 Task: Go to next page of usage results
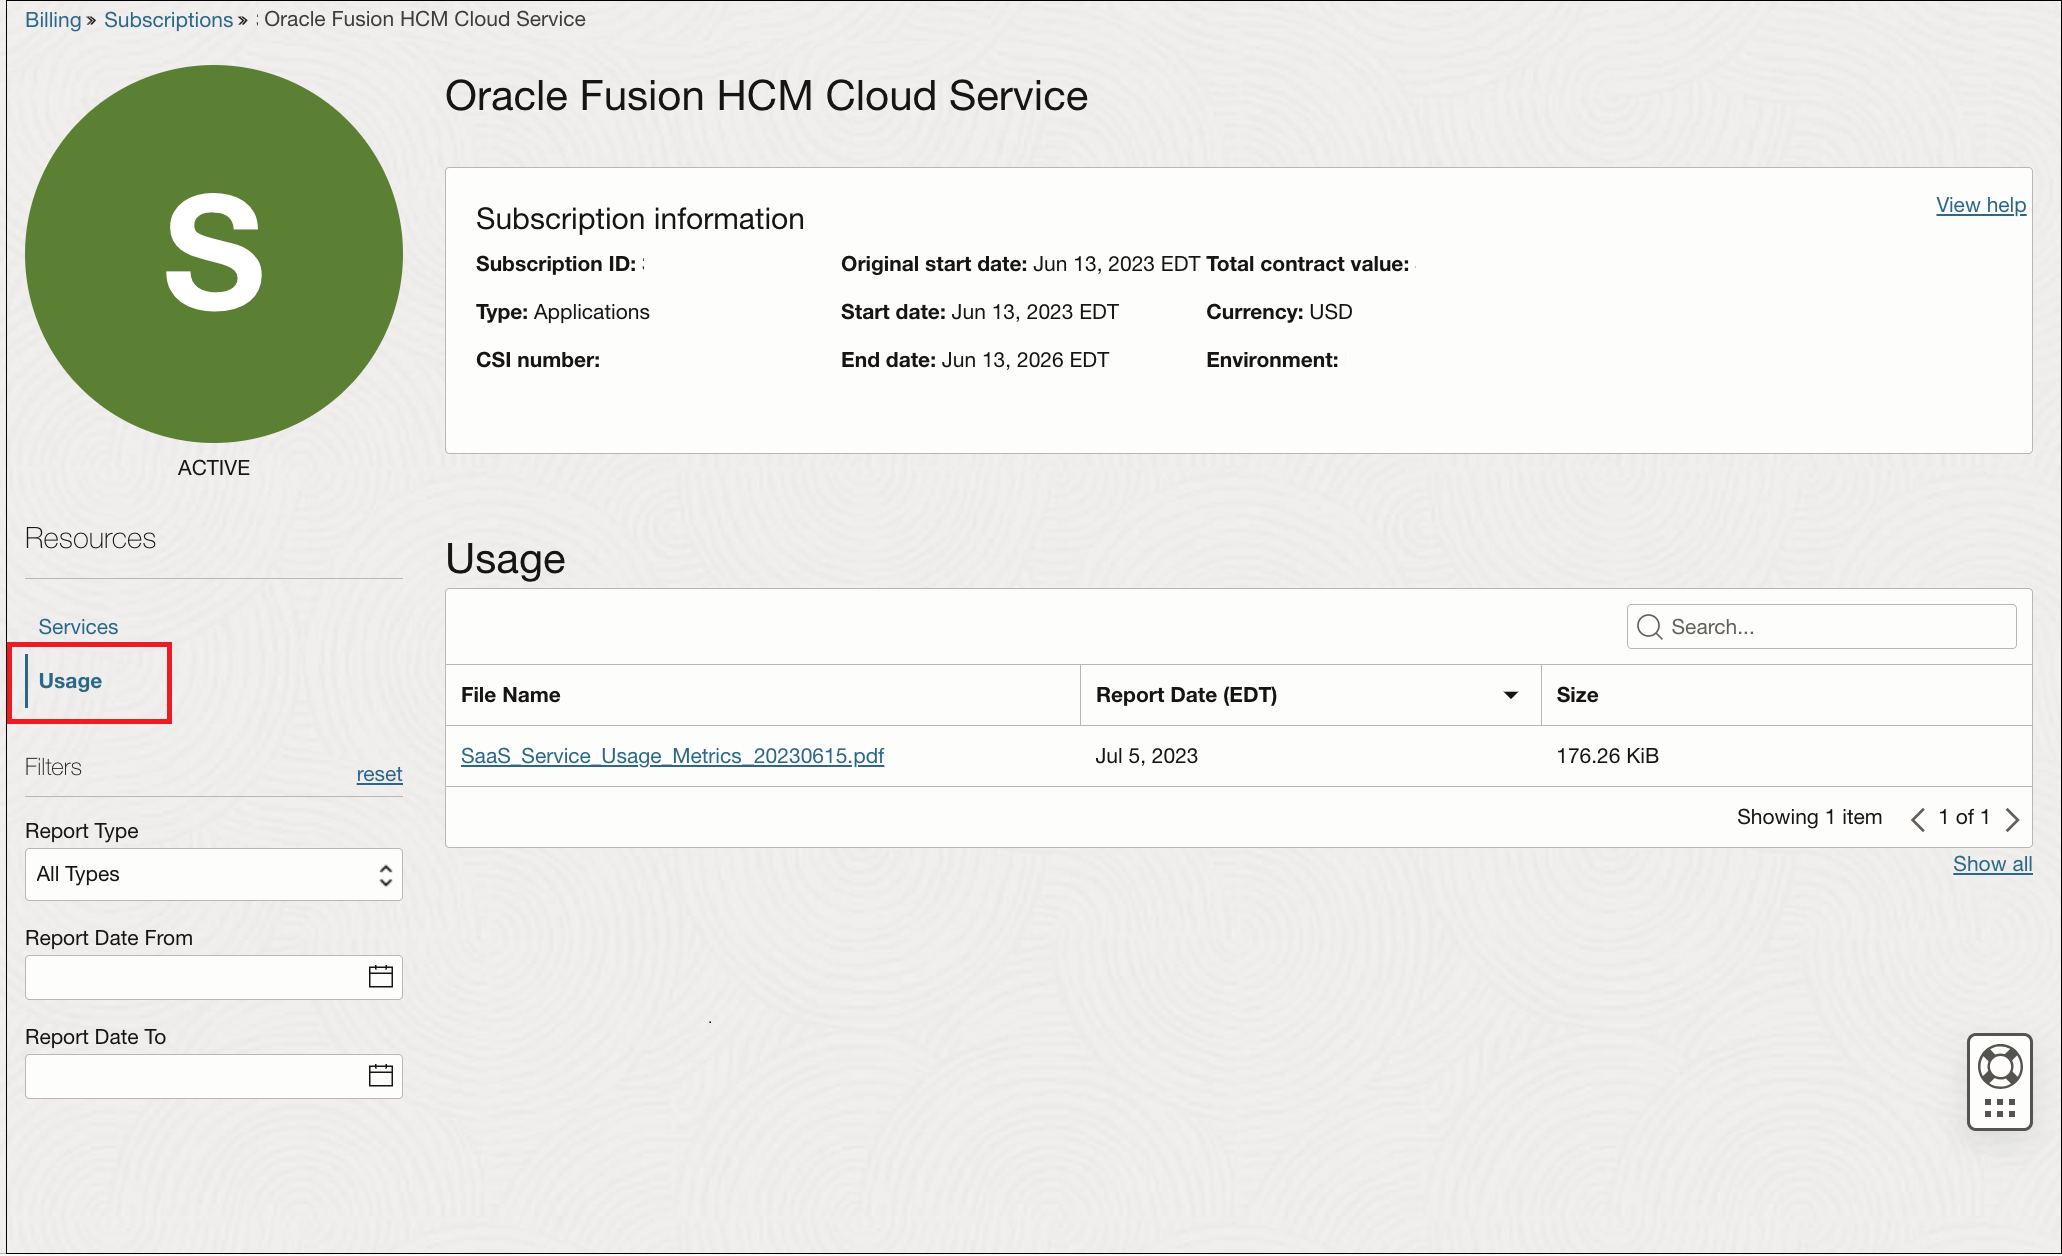2012,819
